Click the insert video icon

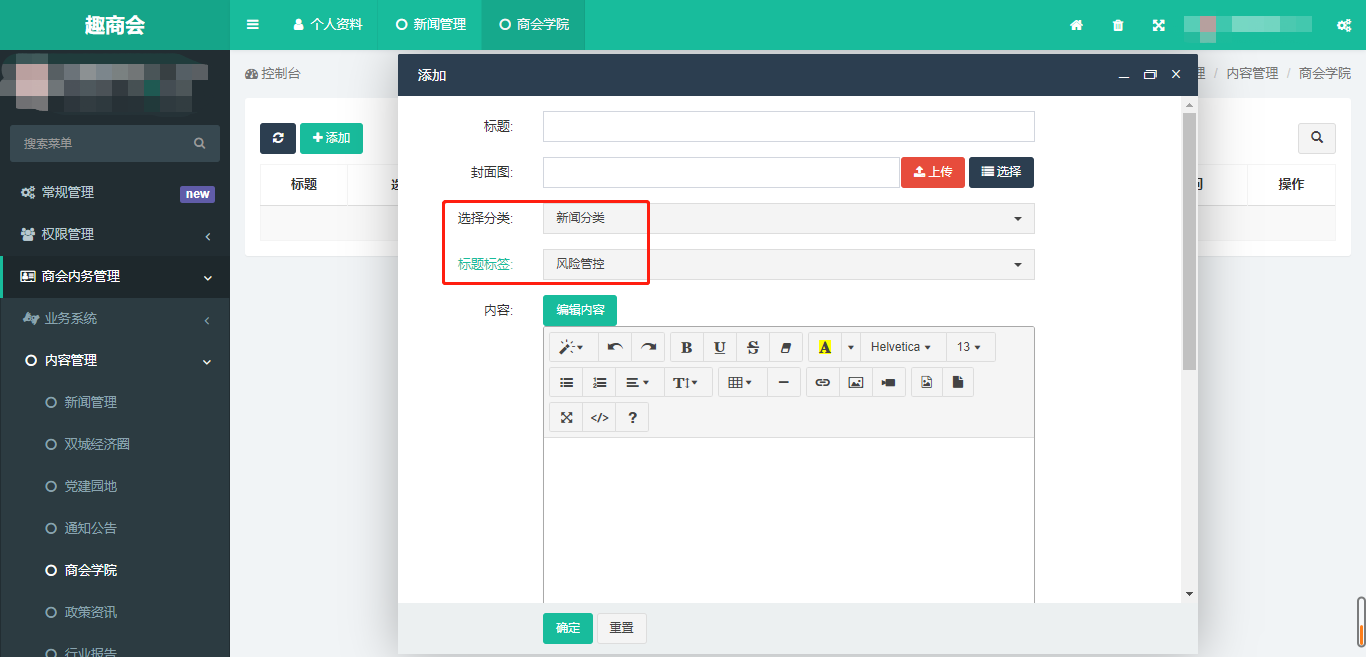(x=888, y=382)
